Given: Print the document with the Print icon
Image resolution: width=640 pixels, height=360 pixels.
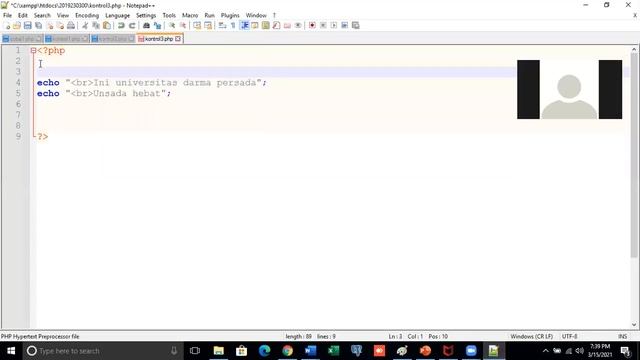Looking at the screenshot, I should coord(71,25).
